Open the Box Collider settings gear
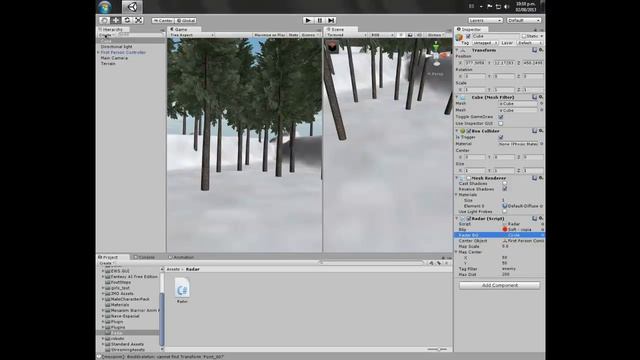The height and width of the screenshot is (360, 640). point(541,131)
